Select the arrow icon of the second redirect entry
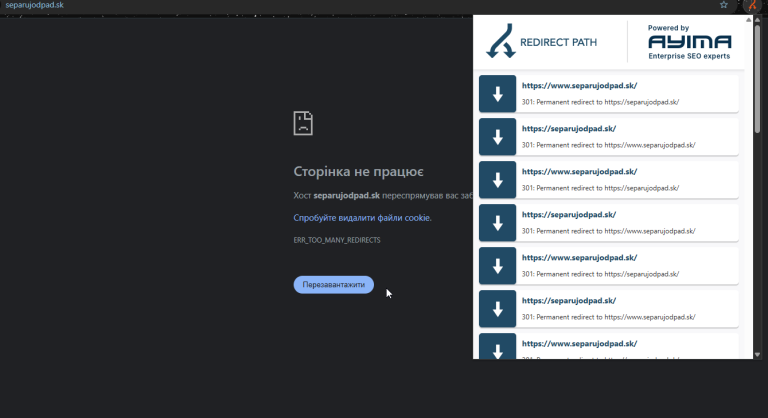768x418 pixels. (497, 137)
